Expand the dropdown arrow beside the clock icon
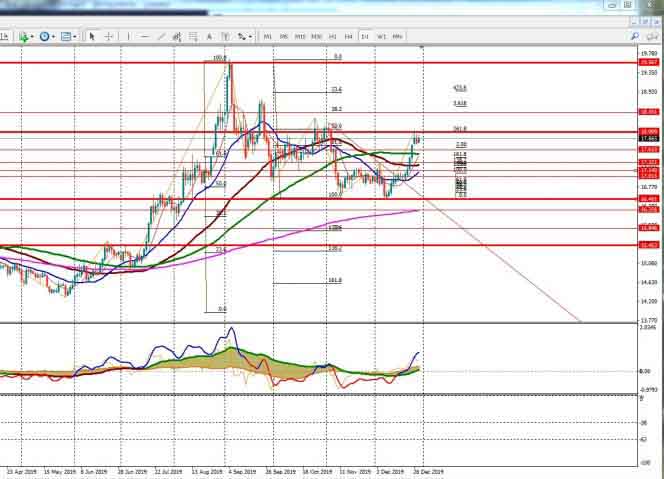 [x=53, y=37]
